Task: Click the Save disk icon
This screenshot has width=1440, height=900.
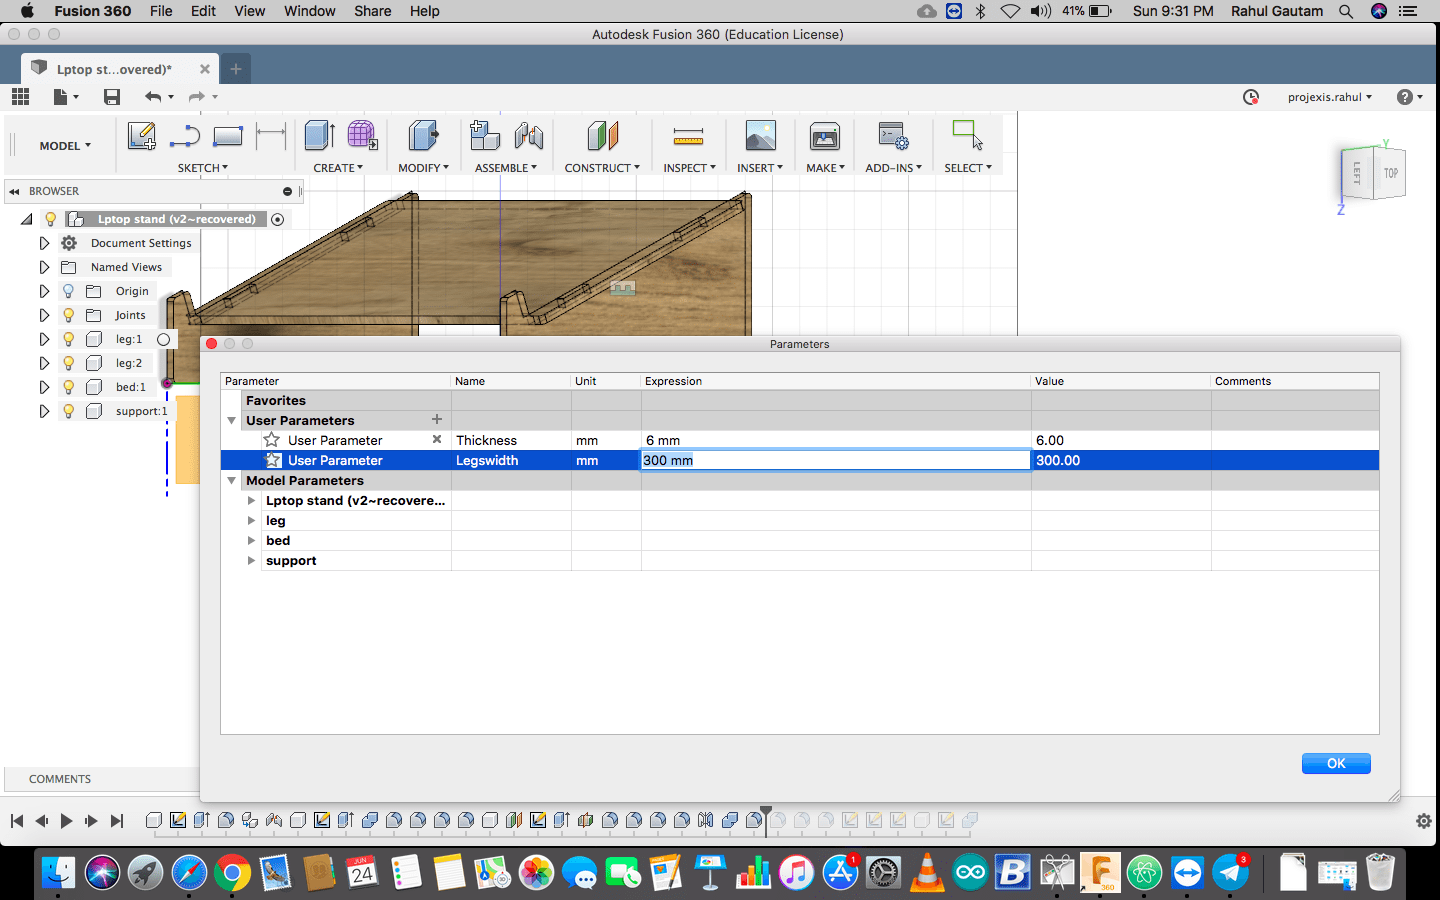Action: pyautogui.click(x=112, y=96)
